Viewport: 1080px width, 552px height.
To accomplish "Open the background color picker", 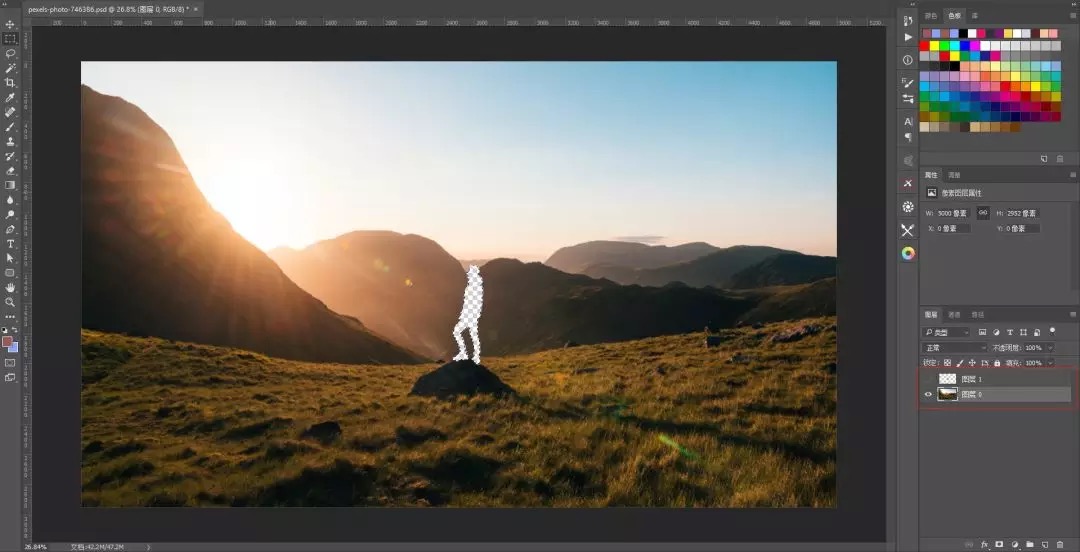I will click(x=14, y=347).
